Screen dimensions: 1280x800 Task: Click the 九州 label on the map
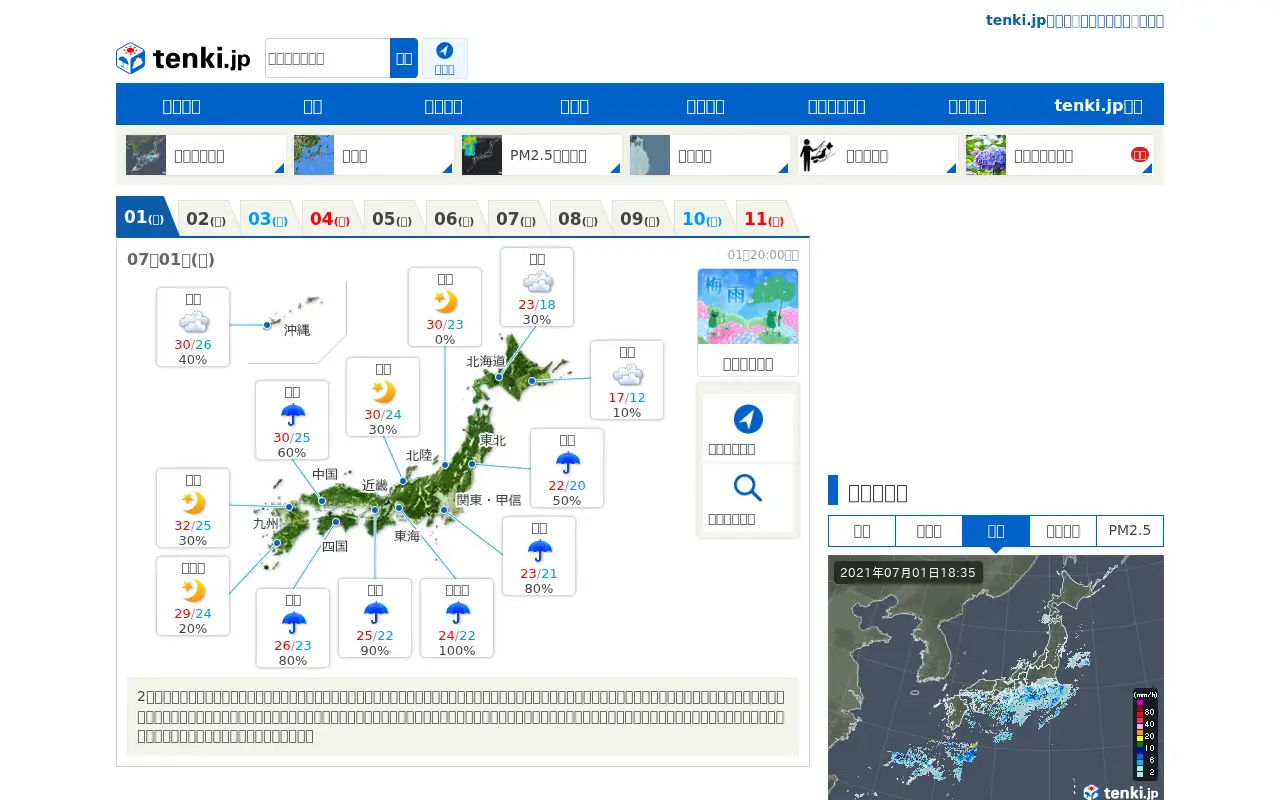tap(266, 523)
